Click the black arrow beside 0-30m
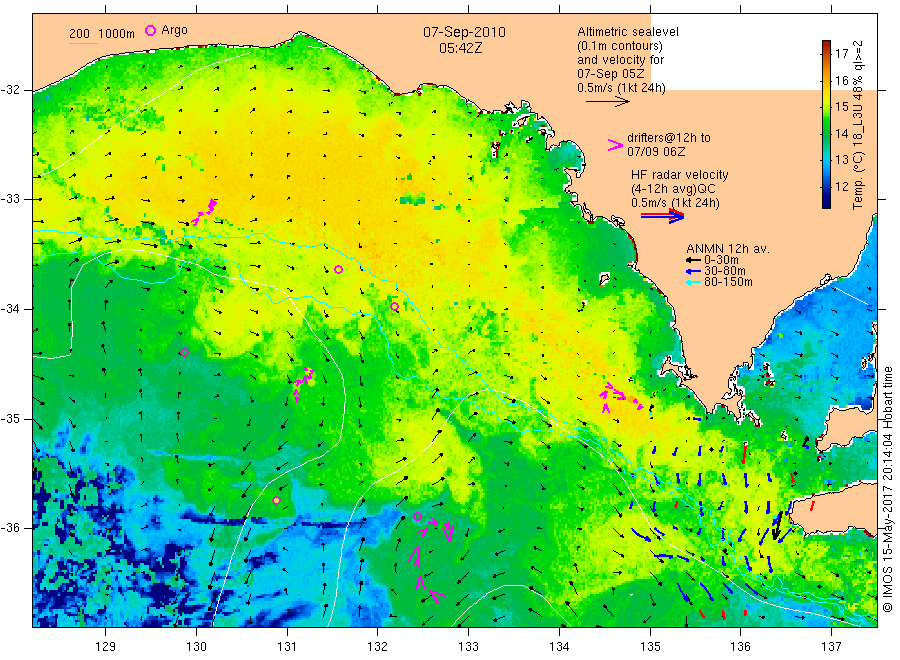Viewport: 900px width, 660px height. pyautogui.click(x=693, y=260)
